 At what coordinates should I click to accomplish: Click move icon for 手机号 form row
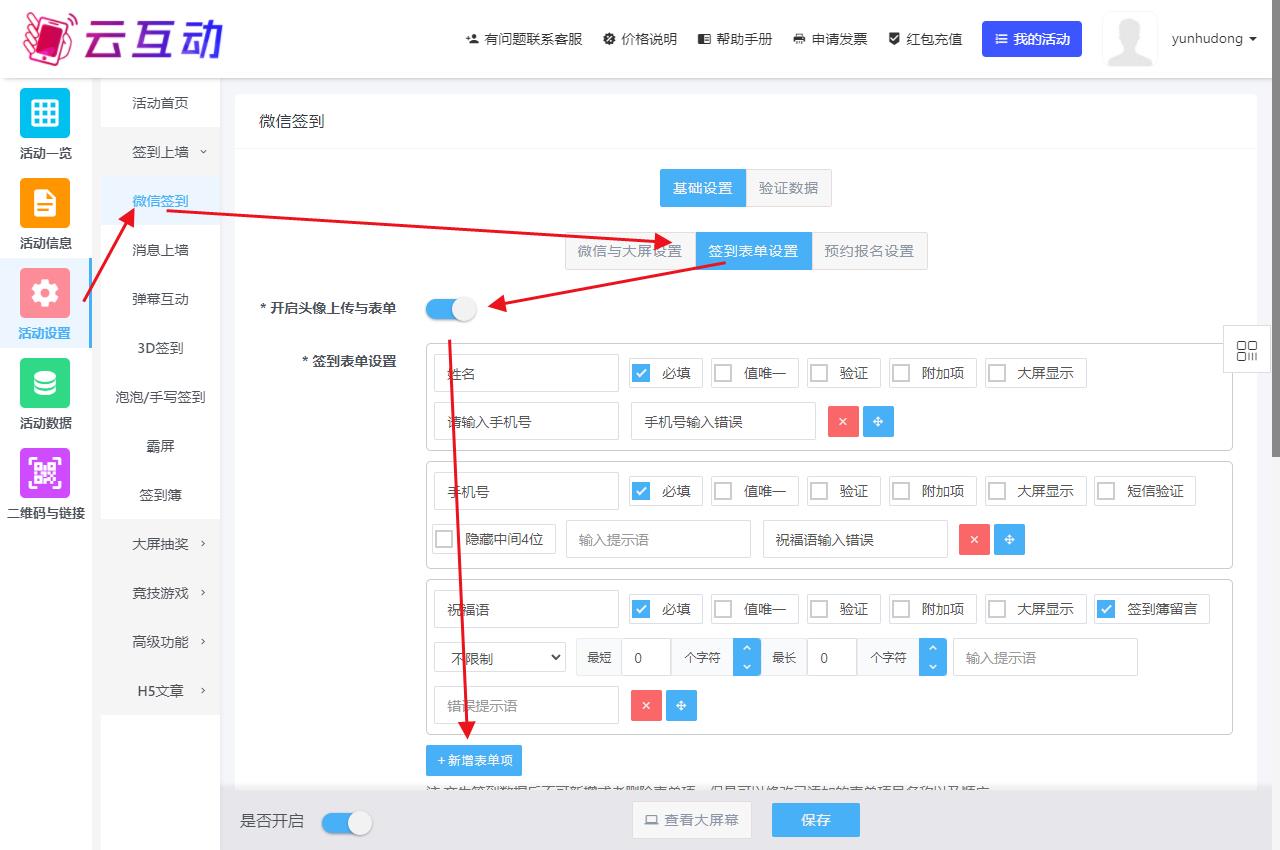[1009, 540]
